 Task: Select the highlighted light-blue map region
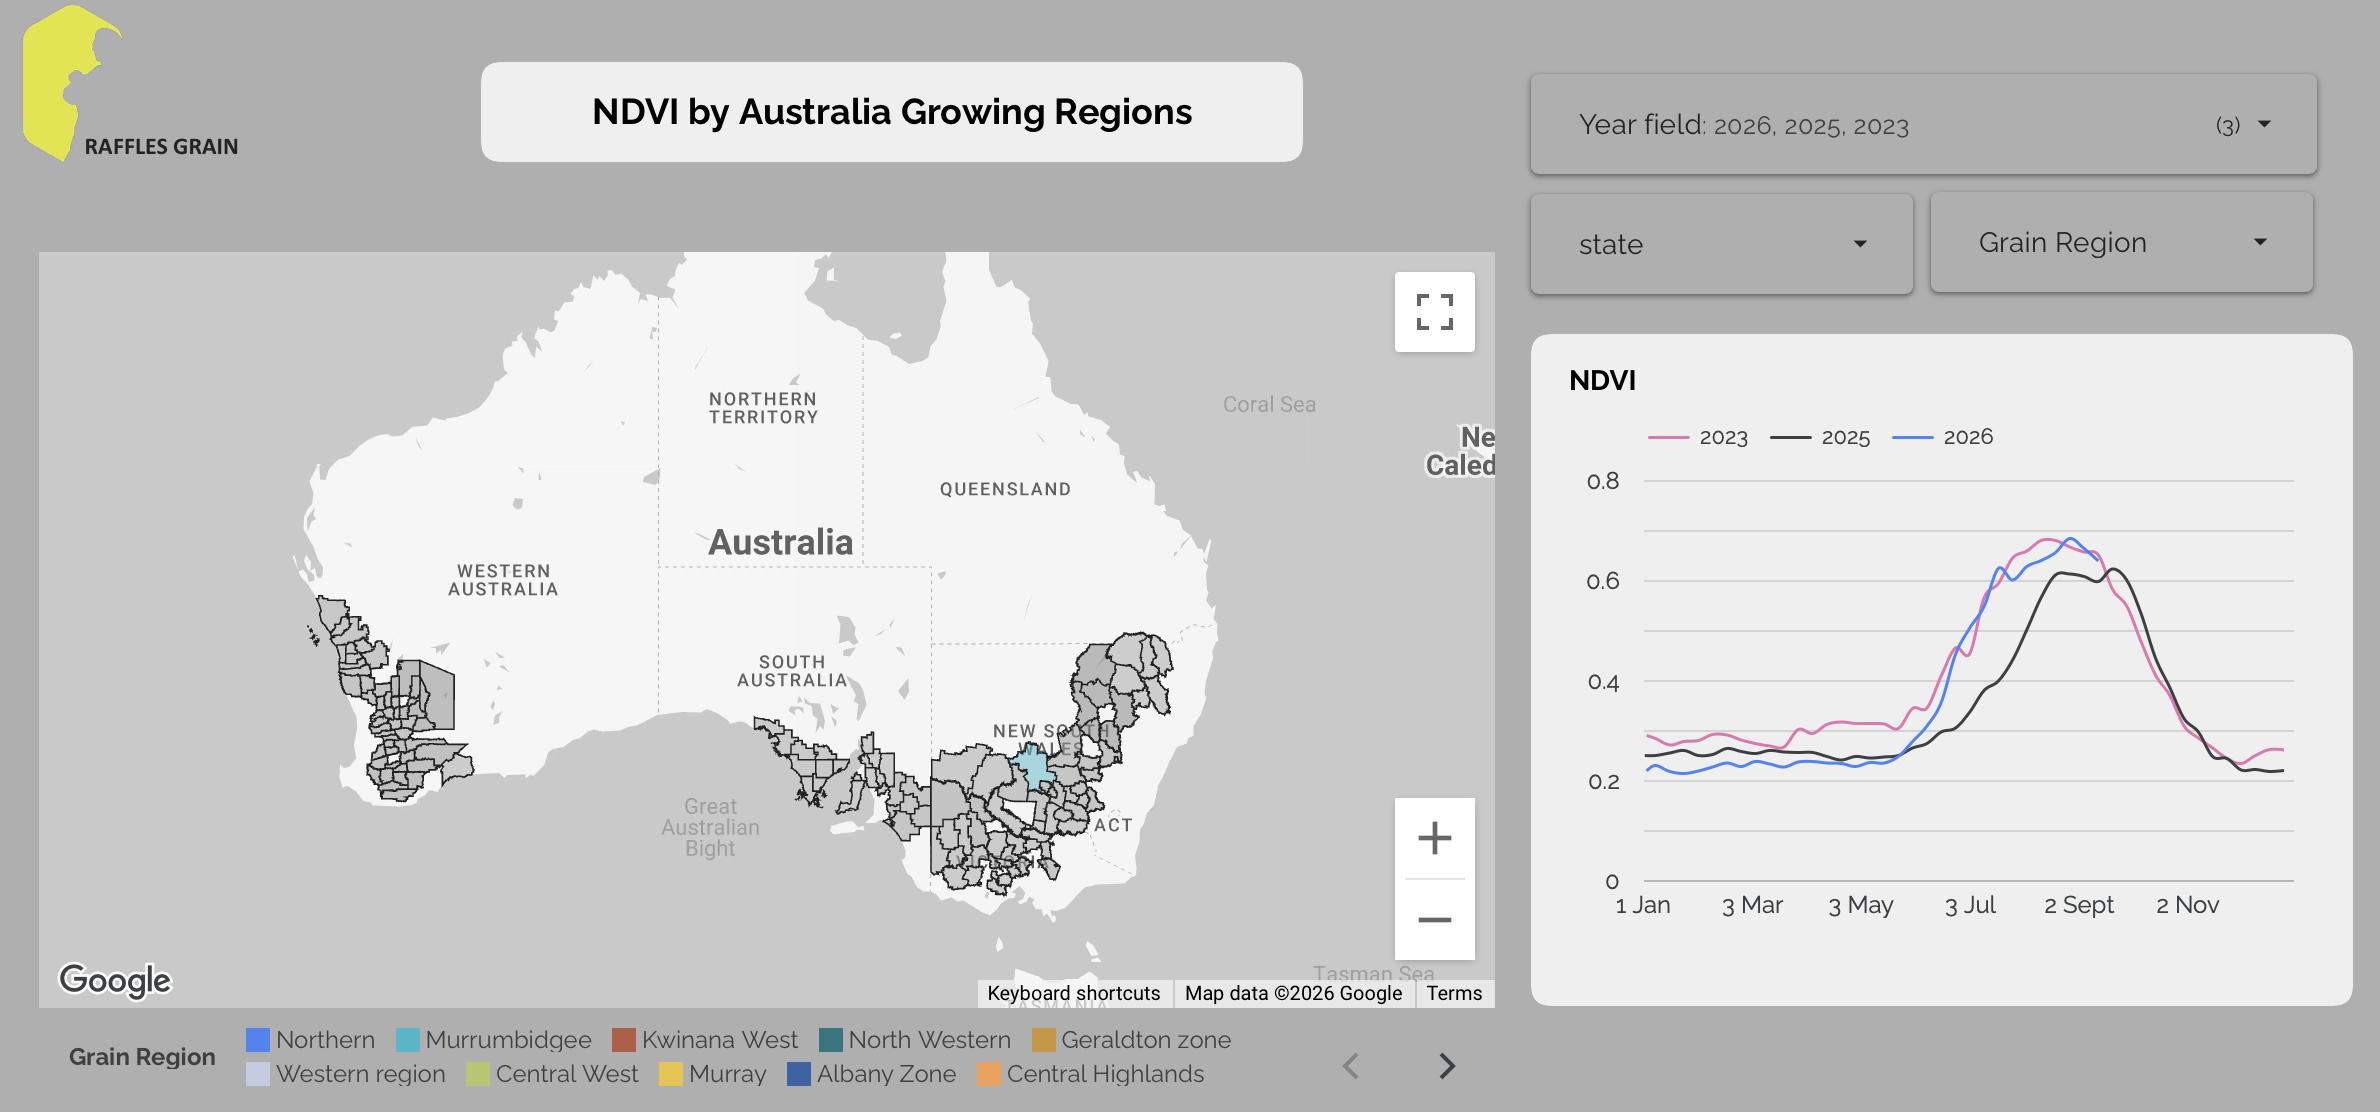(1034, 768)
